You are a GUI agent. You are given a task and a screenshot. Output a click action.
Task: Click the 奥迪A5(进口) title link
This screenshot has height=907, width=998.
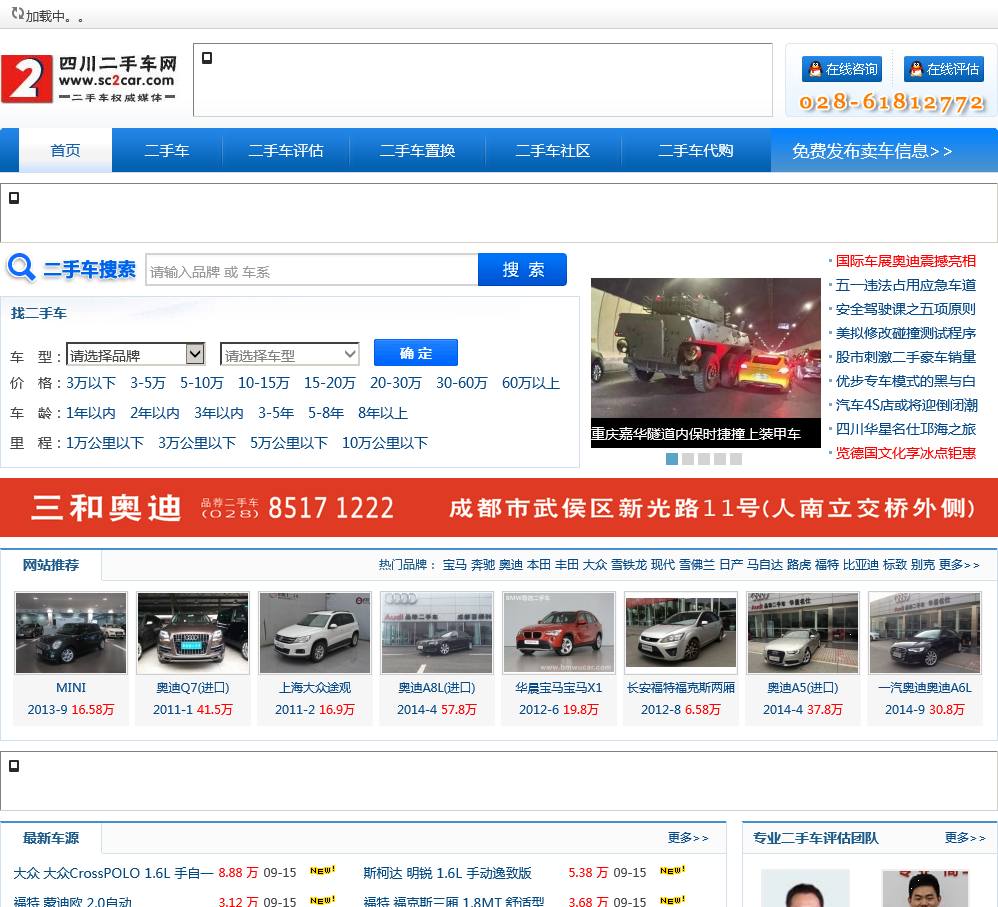coord(803,688)
